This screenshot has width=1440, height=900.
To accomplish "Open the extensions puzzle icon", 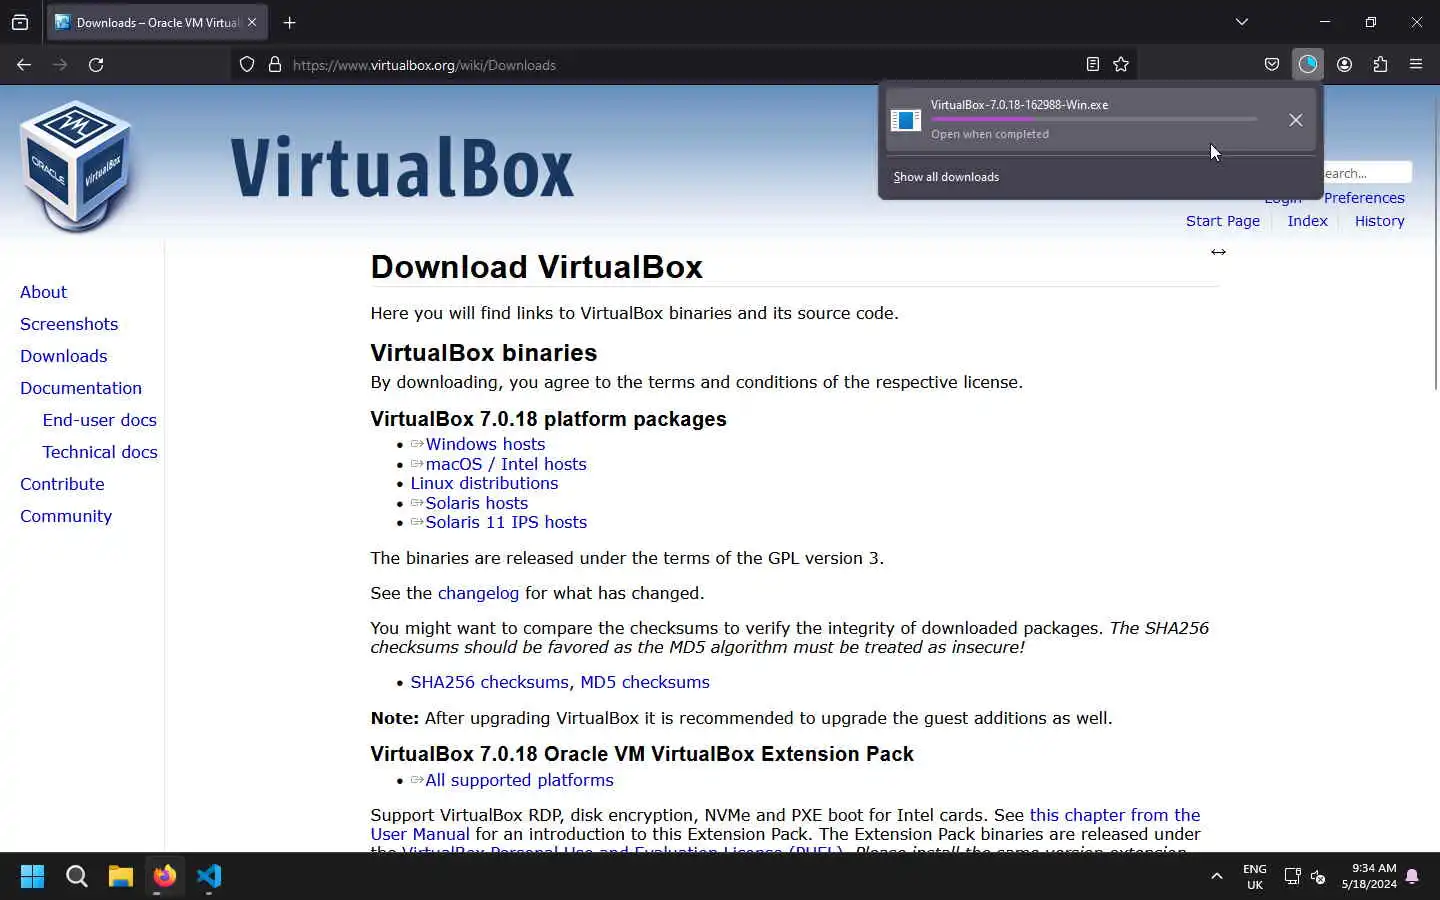I will coord(1380,65).
